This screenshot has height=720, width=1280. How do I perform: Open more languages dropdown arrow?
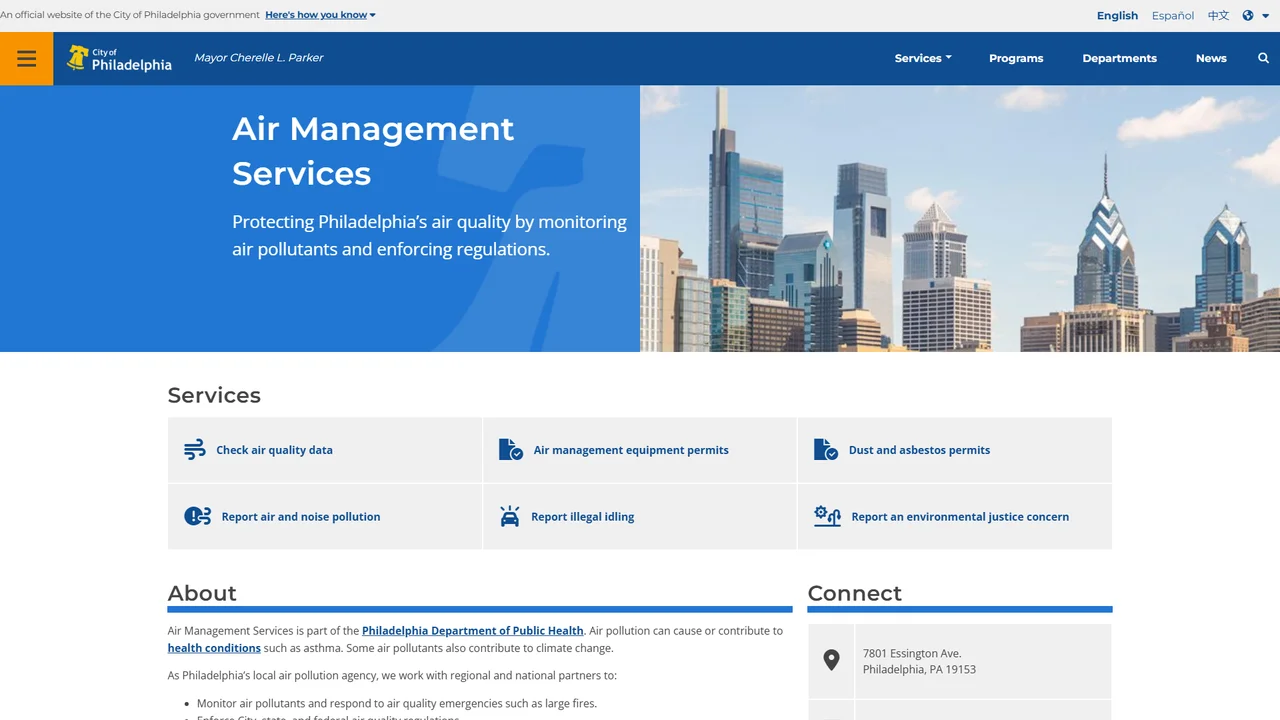1265,16
